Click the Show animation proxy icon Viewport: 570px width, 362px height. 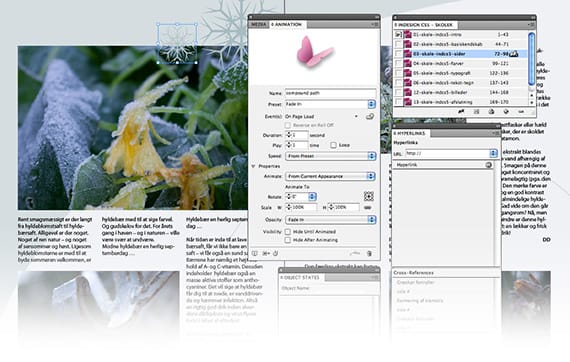point(266,253)
